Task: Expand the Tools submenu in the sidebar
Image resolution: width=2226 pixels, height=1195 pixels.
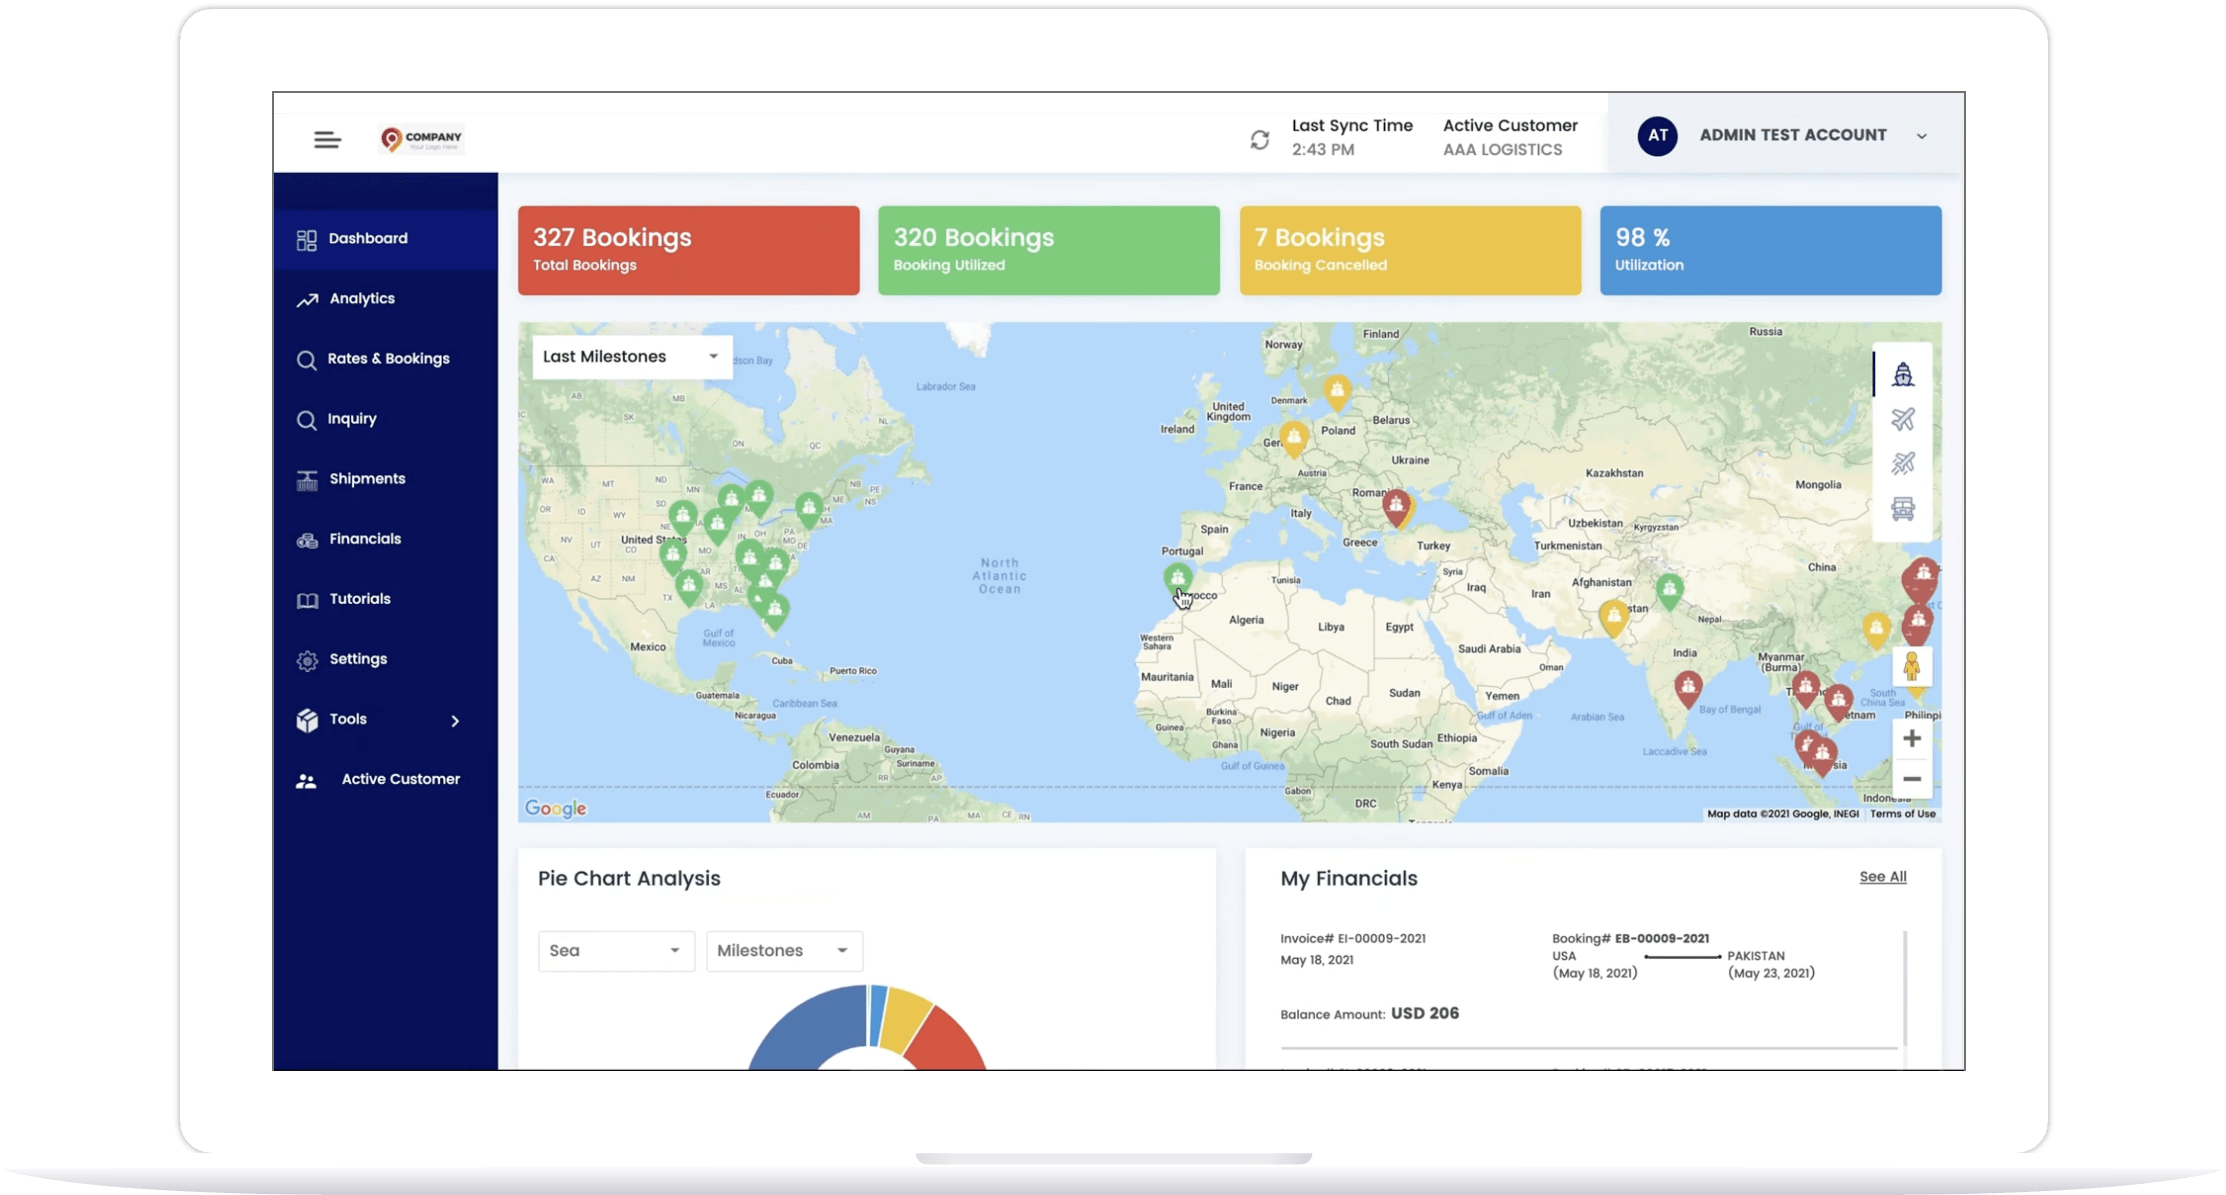Action: pyautogui.click(x=455, y=720)
